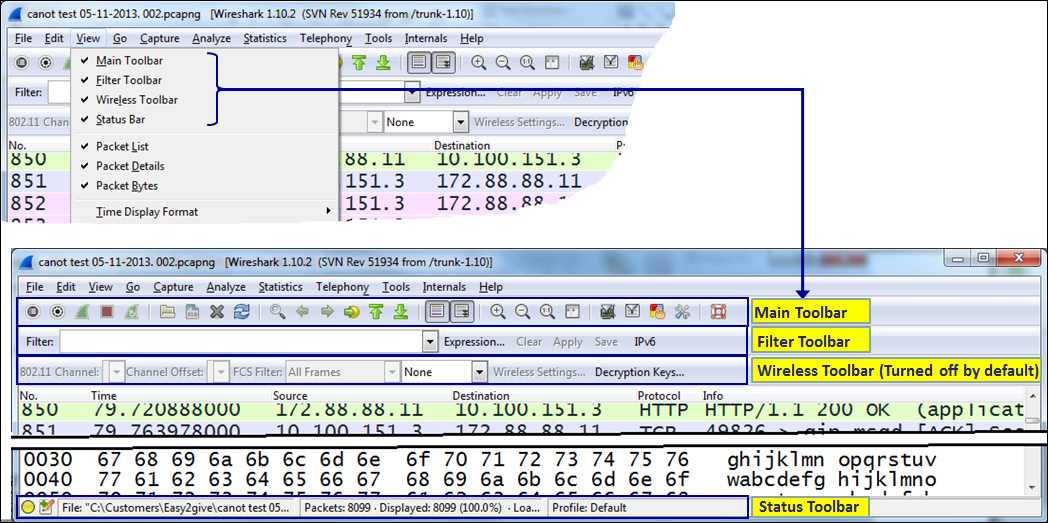Open Help lifebuoy icon in lower window

(718, 311)
